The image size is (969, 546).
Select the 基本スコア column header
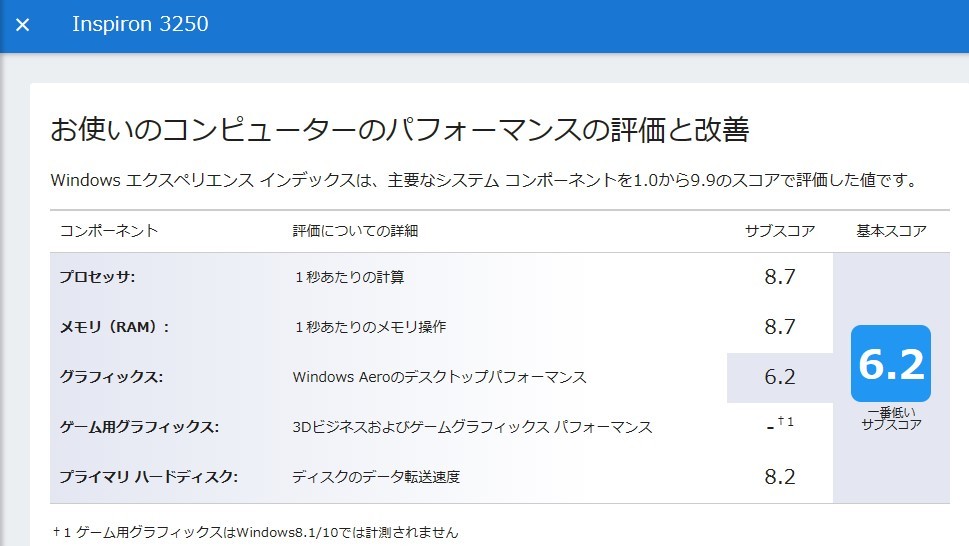[x=891, y=231]
